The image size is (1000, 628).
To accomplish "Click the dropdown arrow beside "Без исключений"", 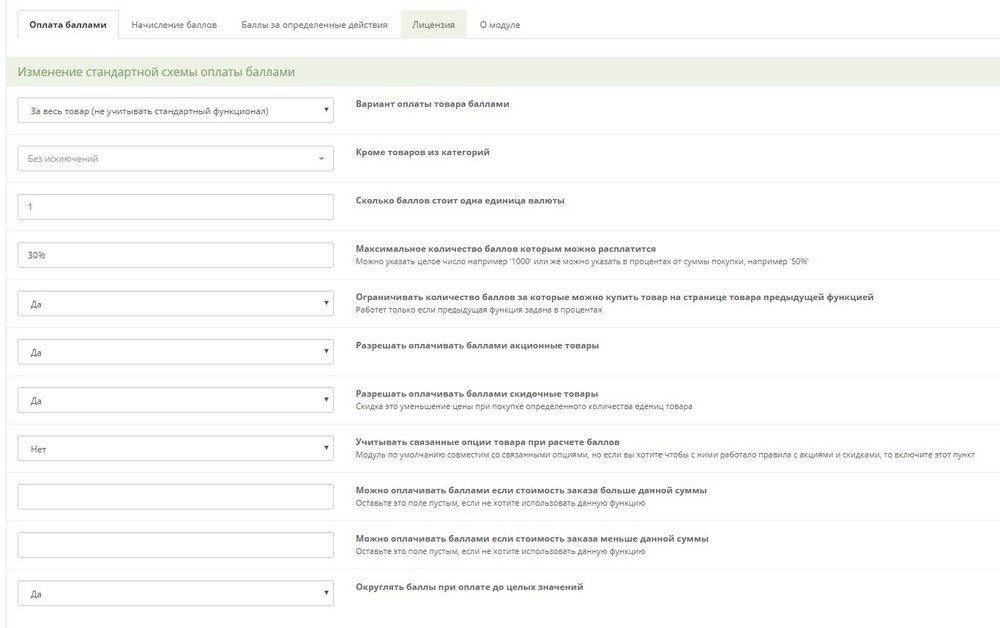I will tap(322, 158).
